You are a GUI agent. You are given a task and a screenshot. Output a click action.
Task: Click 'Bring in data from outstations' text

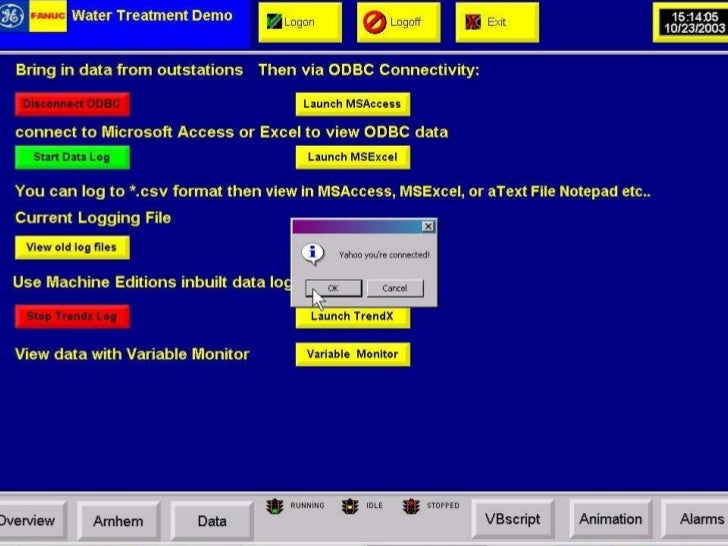[129, 70]
